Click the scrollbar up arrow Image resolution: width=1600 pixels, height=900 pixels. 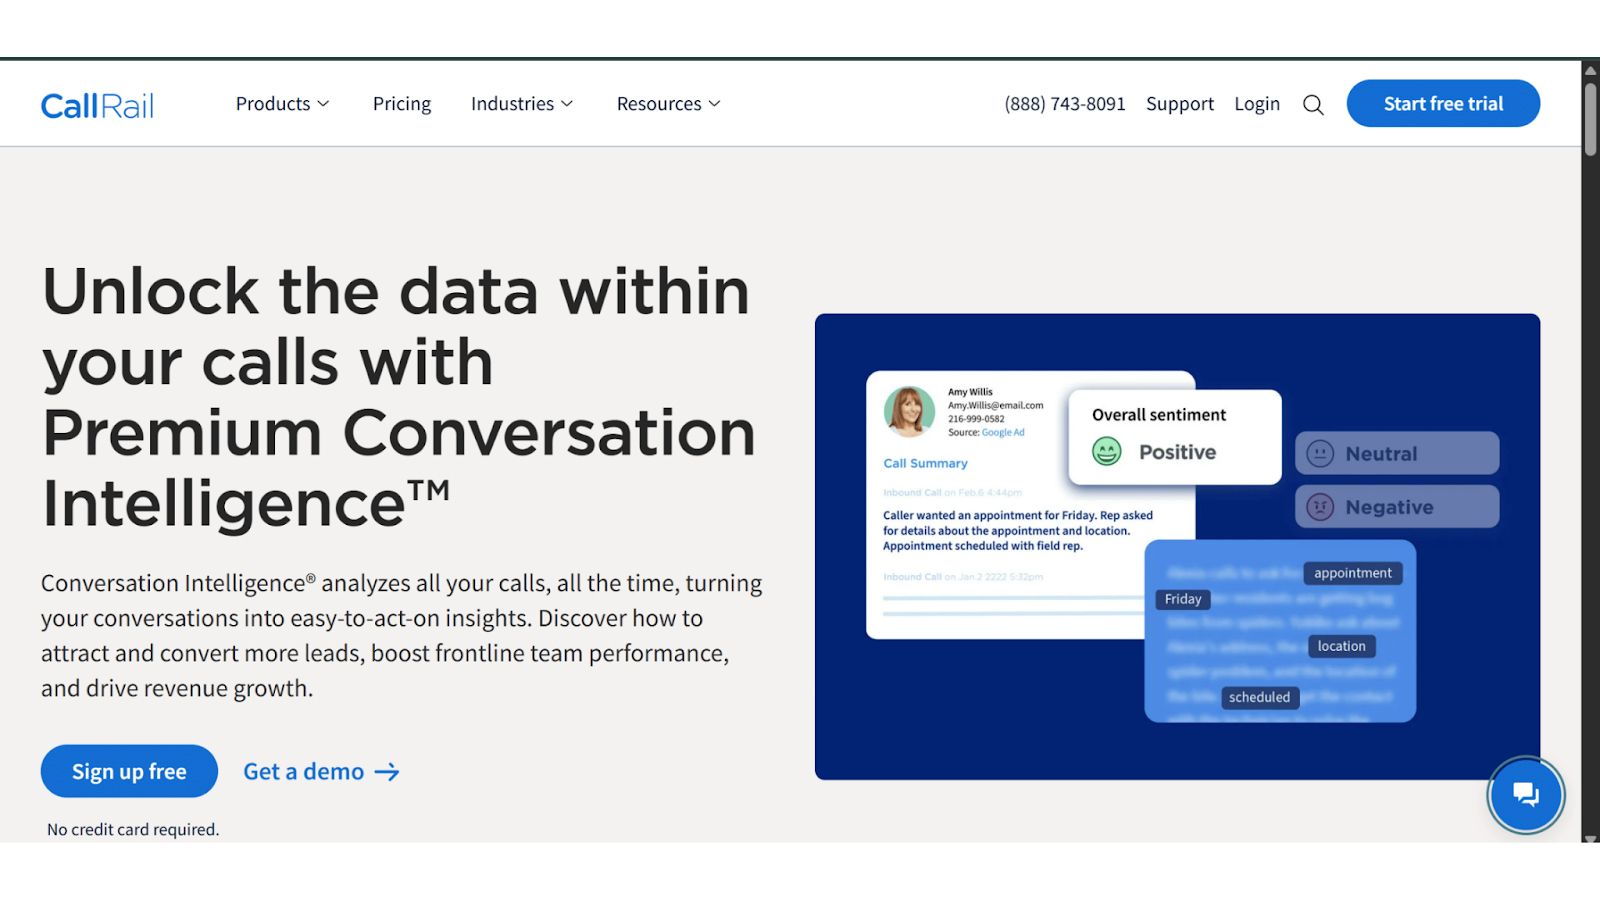click(1590, 70)
